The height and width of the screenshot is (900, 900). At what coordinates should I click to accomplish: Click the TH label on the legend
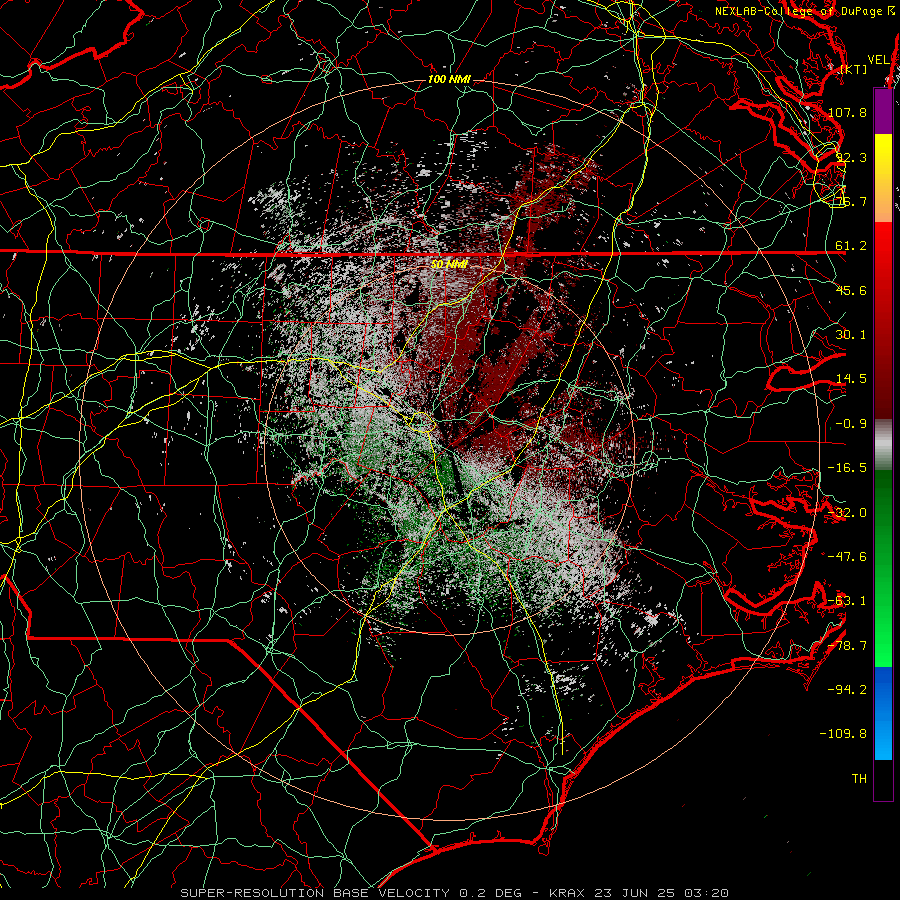point(859,779)
